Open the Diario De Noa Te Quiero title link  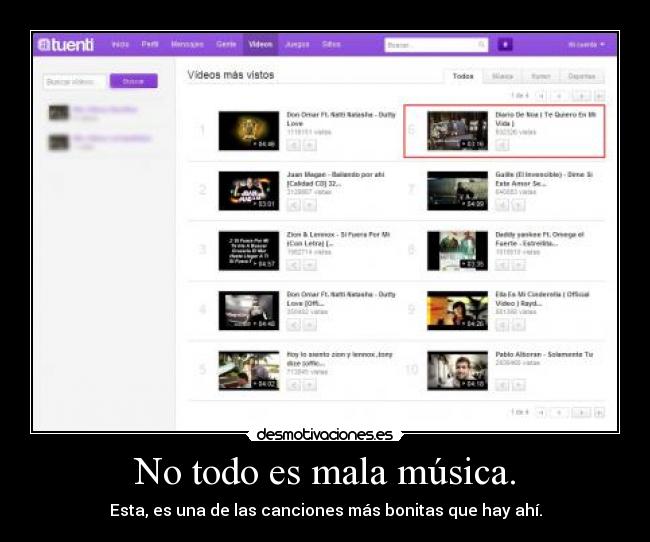coord(546,119)
